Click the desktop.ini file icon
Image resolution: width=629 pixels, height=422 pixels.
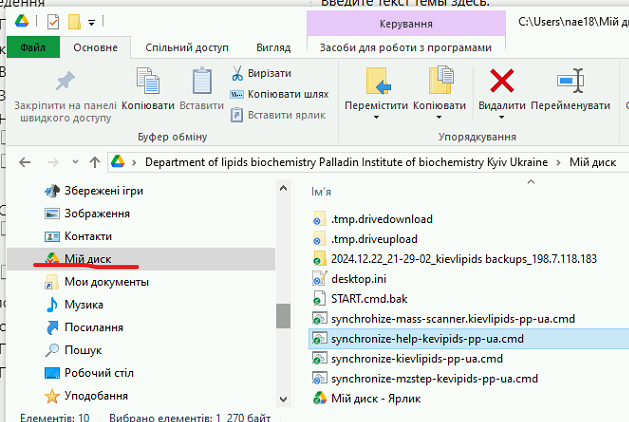(319, 278)
